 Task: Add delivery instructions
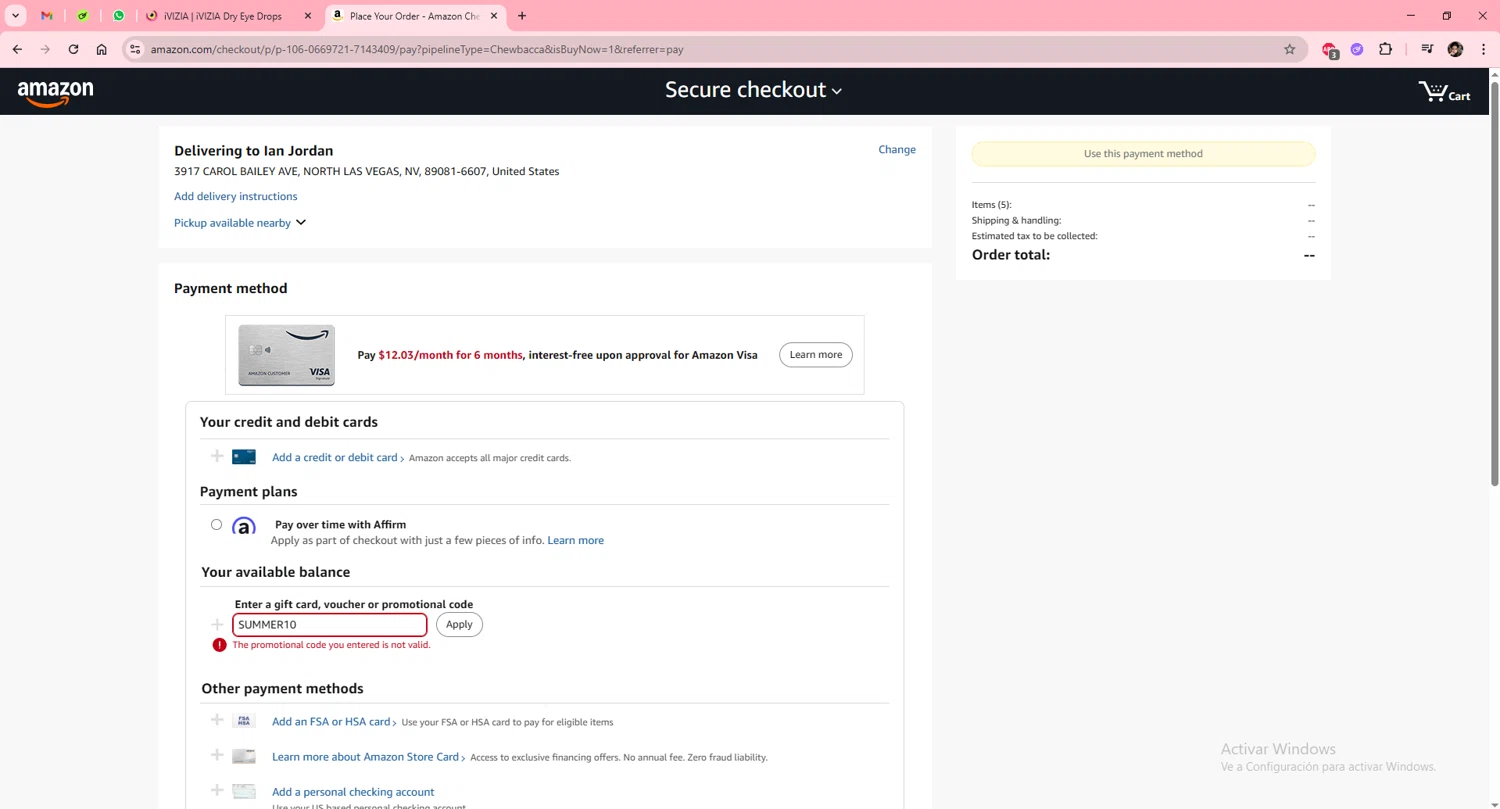tap(235, 196)
